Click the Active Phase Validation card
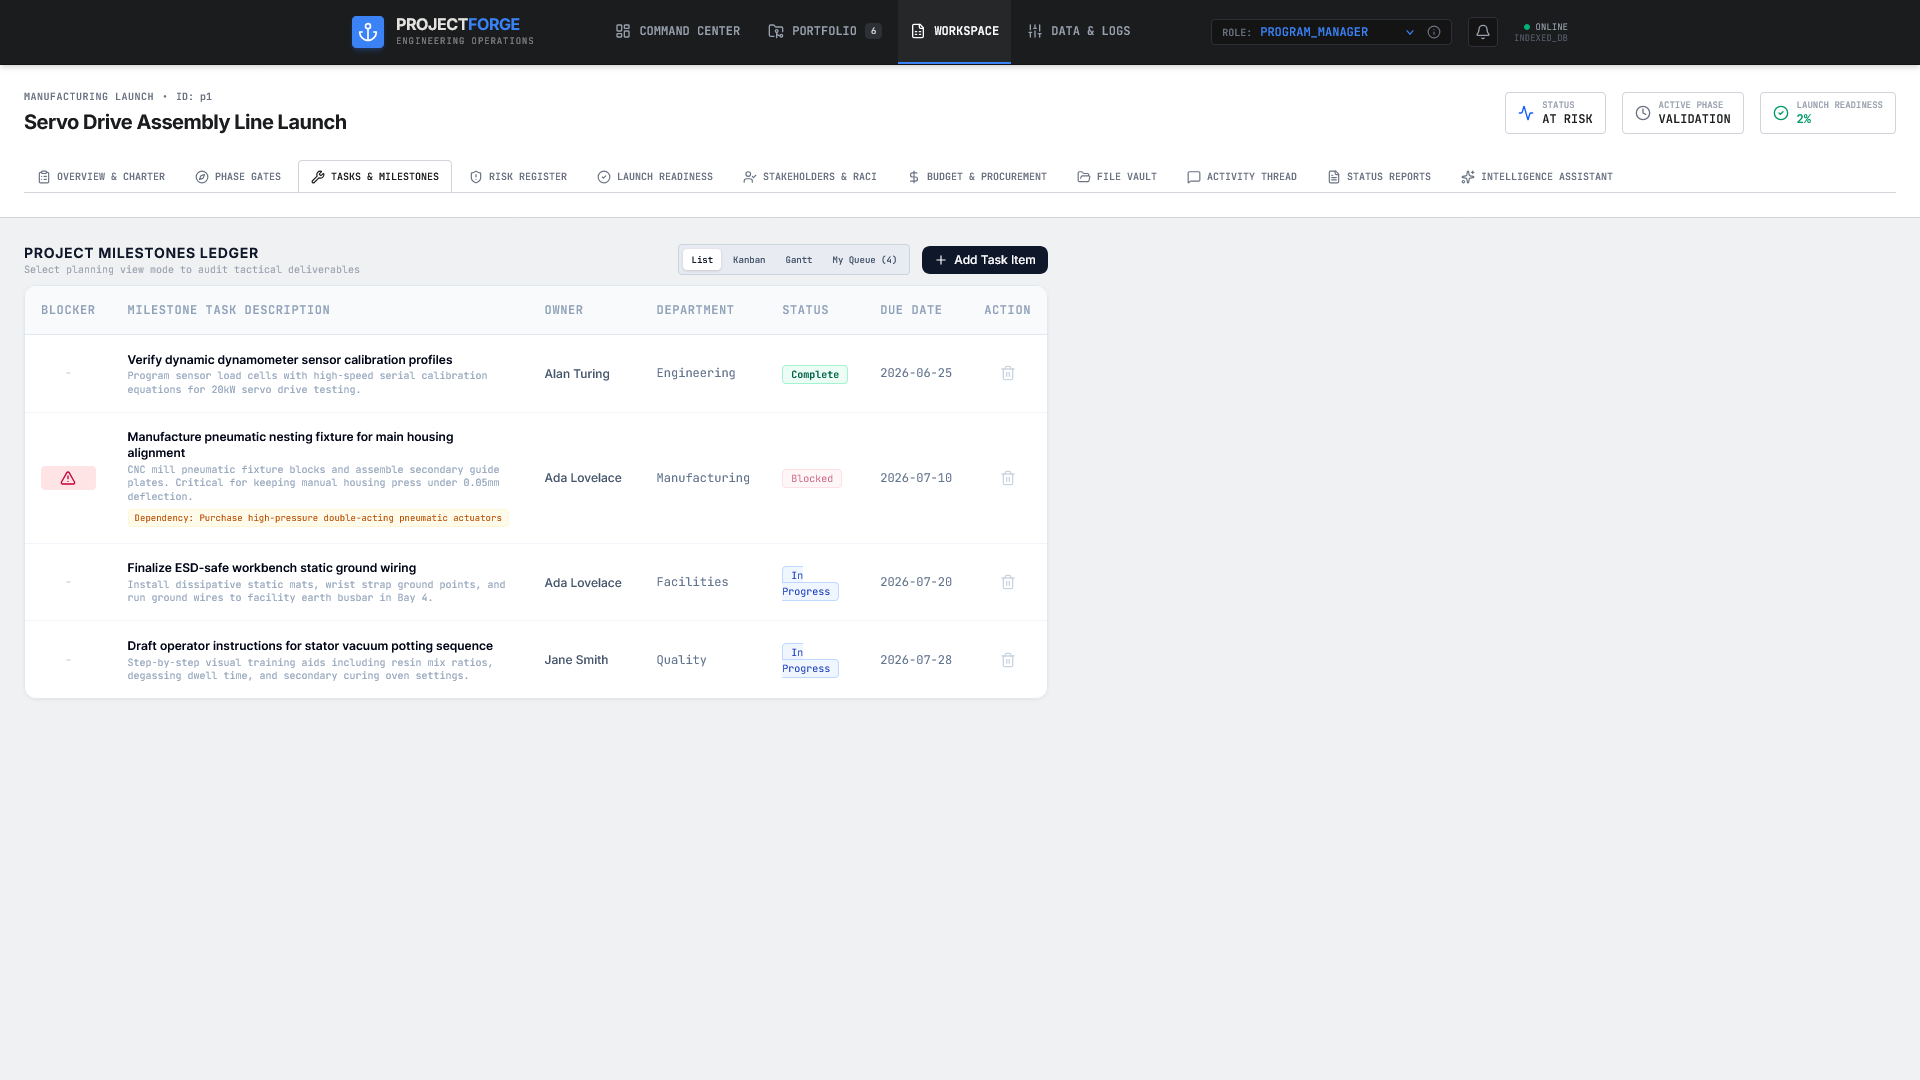The image size is (1920, 1080). tap(1683, 113)
